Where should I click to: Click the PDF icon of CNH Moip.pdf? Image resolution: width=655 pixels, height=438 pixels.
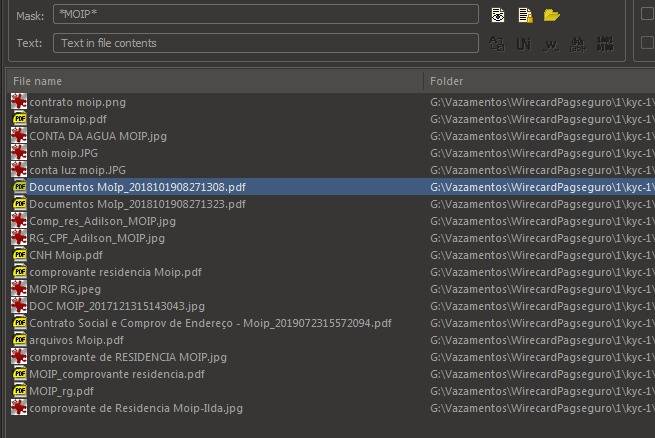point(19,255)
